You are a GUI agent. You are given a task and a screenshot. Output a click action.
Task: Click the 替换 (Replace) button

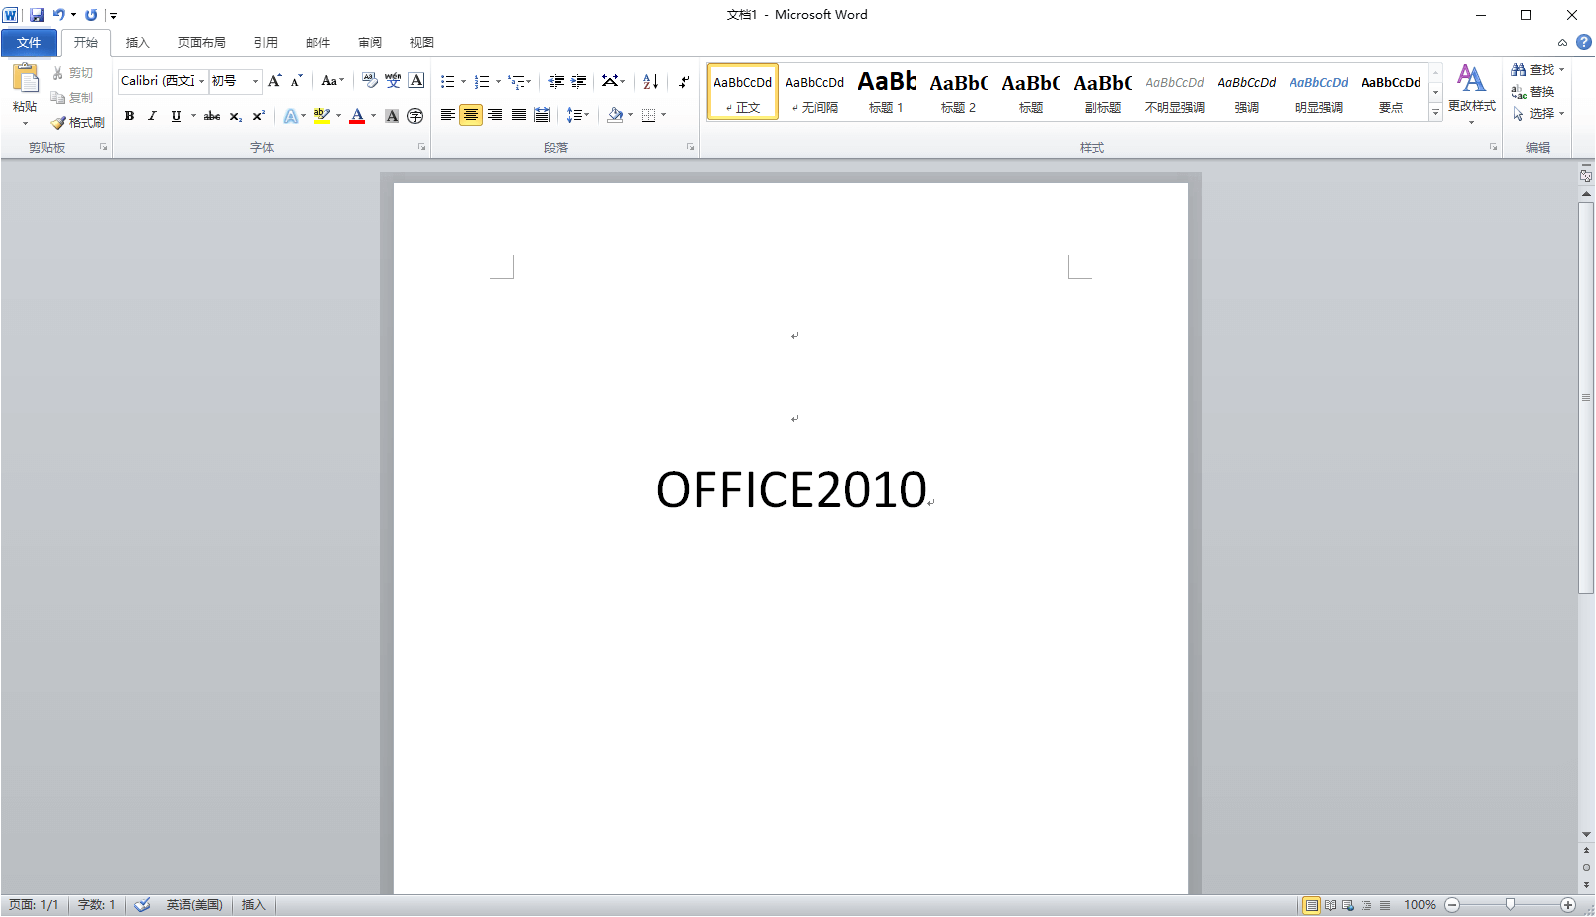[1533, 92]
